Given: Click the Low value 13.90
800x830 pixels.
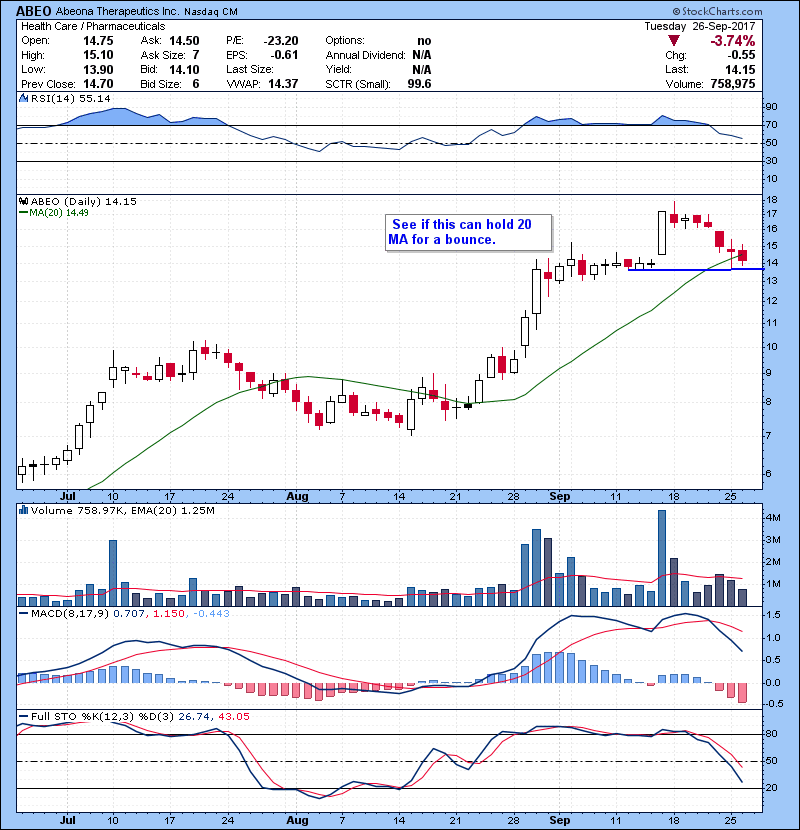Looking at the screenshot, I should tap(98, 69).
